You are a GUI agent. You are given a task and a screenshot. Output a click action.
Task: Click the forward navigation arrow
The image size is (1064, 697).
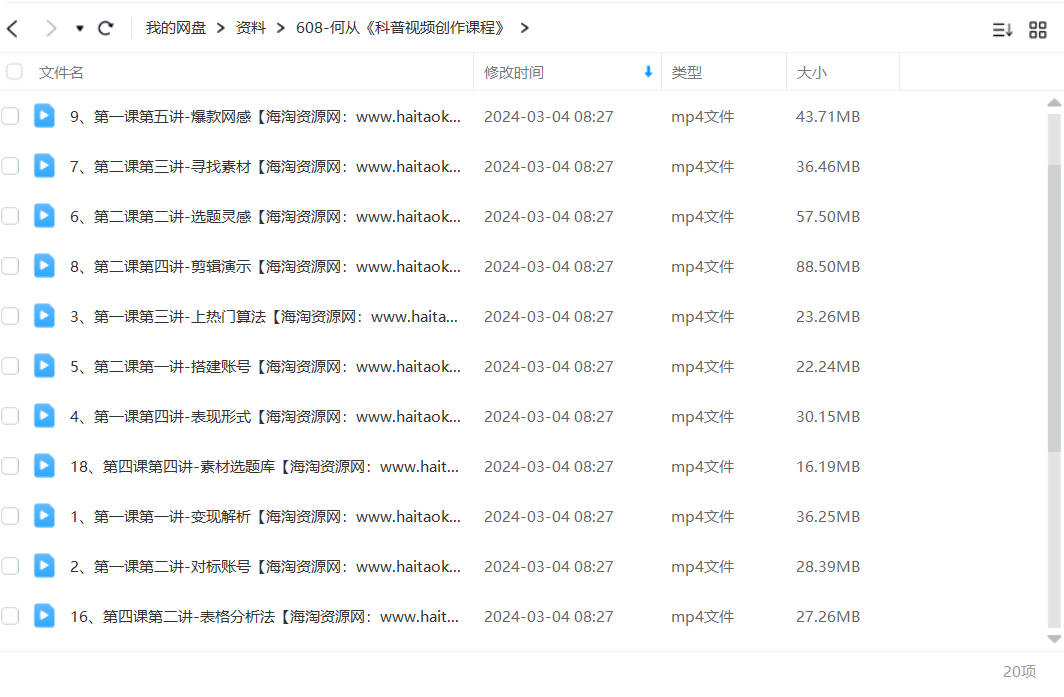[50, 28]
